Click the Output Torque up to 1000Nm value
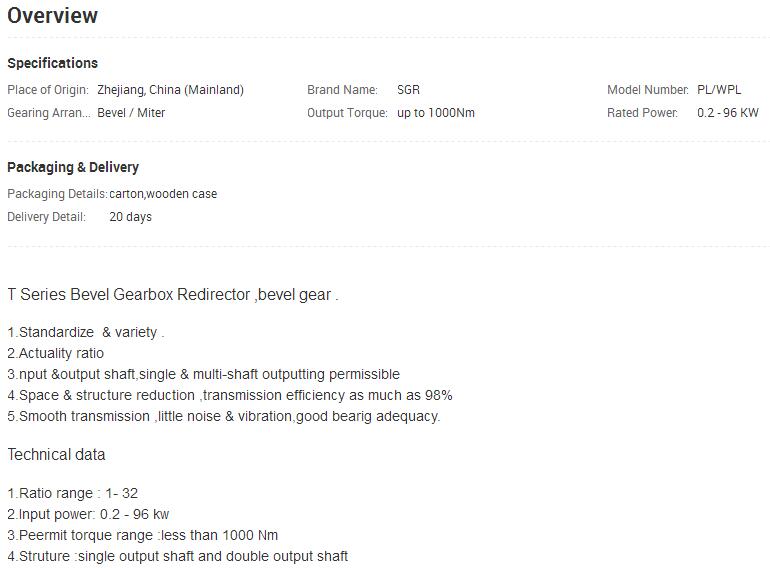The height and width of the screenshot is (568, 770). pos(436,113)
